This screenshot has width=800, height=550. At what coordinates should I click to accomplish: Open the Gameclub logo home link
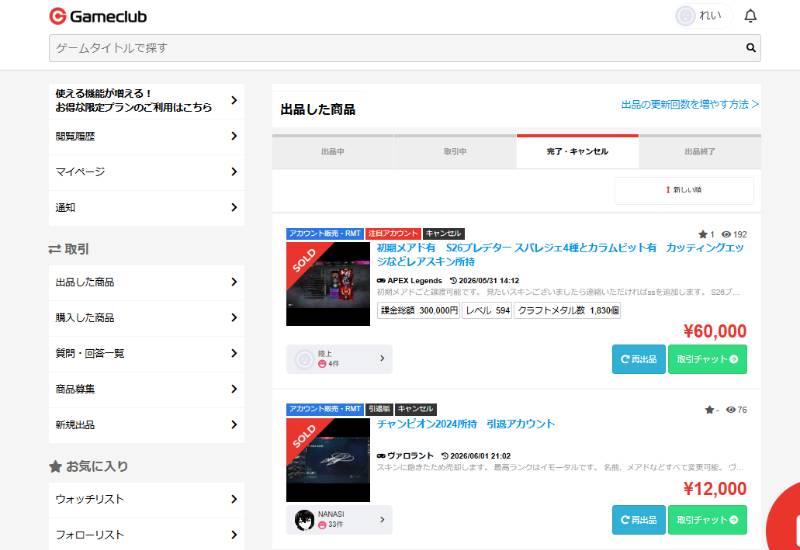(98, 16)
